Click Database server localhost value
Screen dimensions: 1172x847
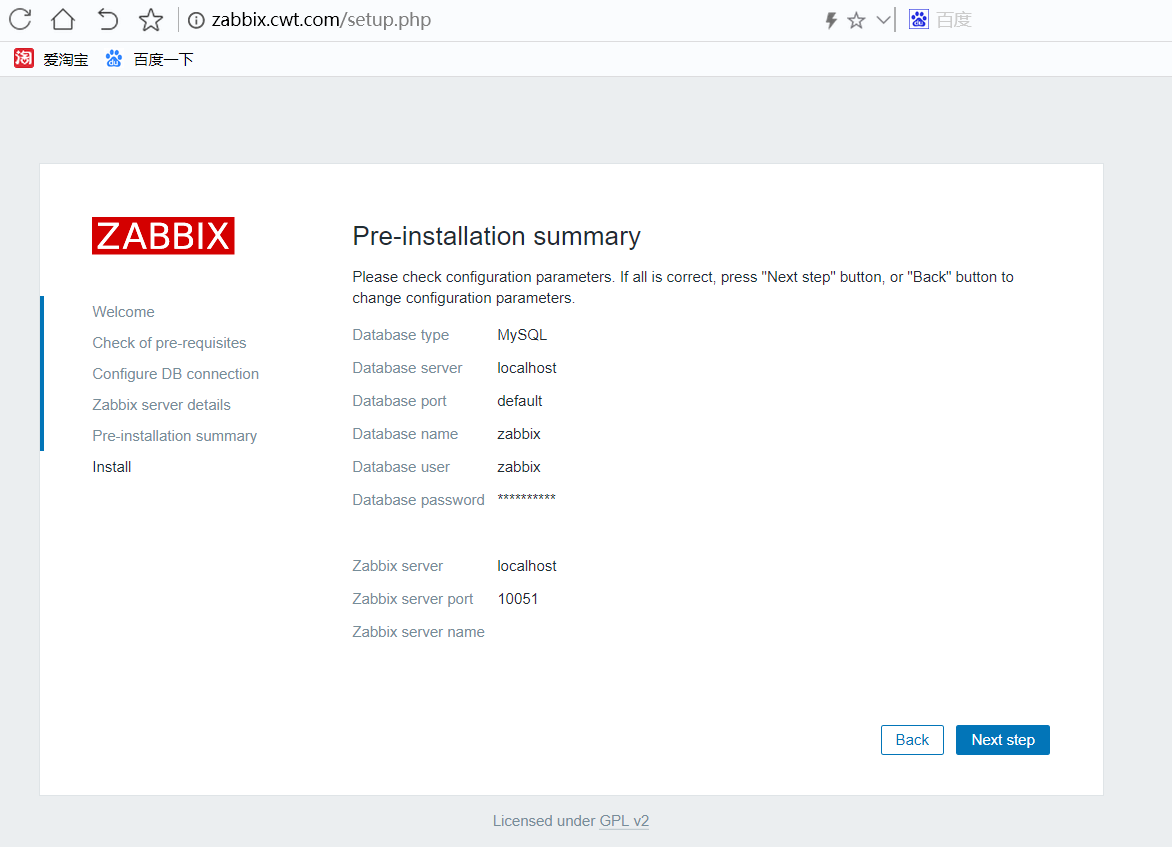pos(527,368)
